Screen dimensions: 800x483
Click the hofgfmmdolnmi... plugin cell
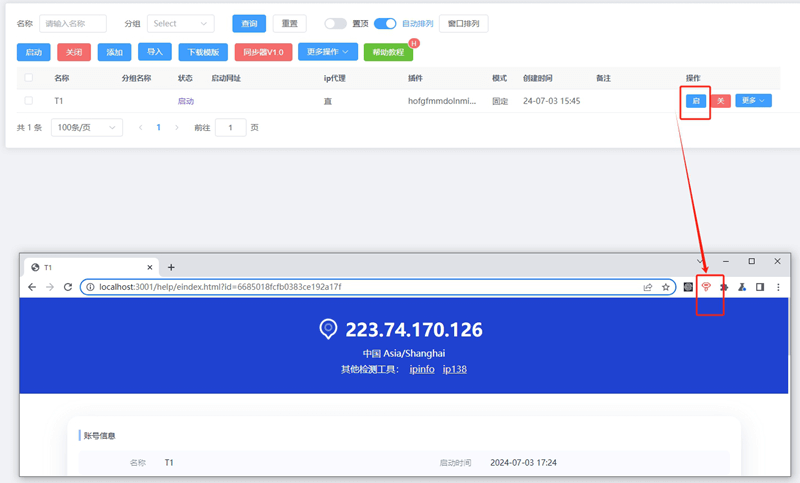442,101
